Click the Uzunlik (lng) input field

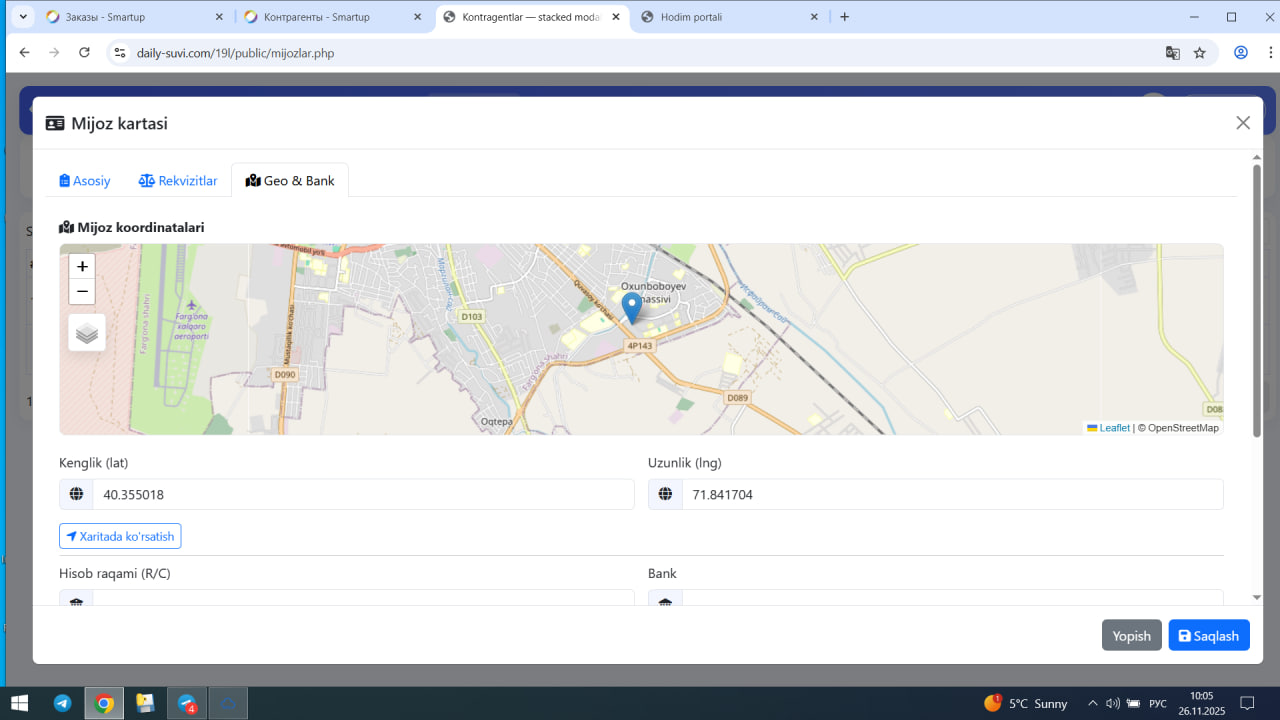pyautogui.click(x=952, y=494)
